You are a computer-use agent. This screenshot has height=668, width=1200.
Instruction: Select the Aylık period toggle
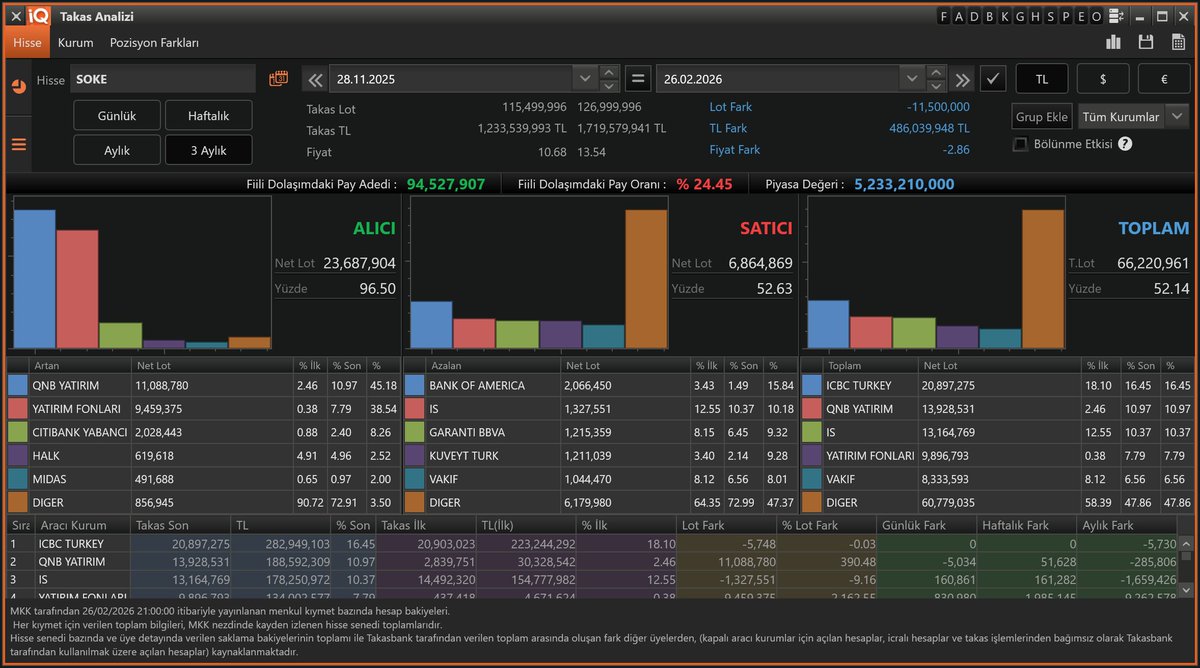tap(116, 150)
